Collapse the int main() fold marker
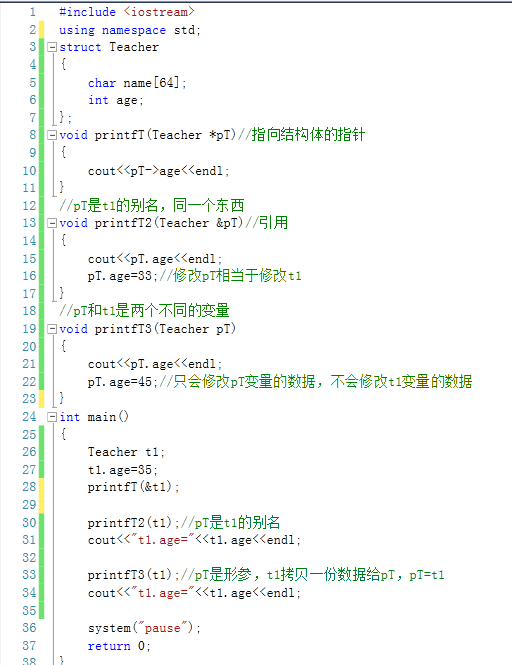 click(x=52, y=417)
